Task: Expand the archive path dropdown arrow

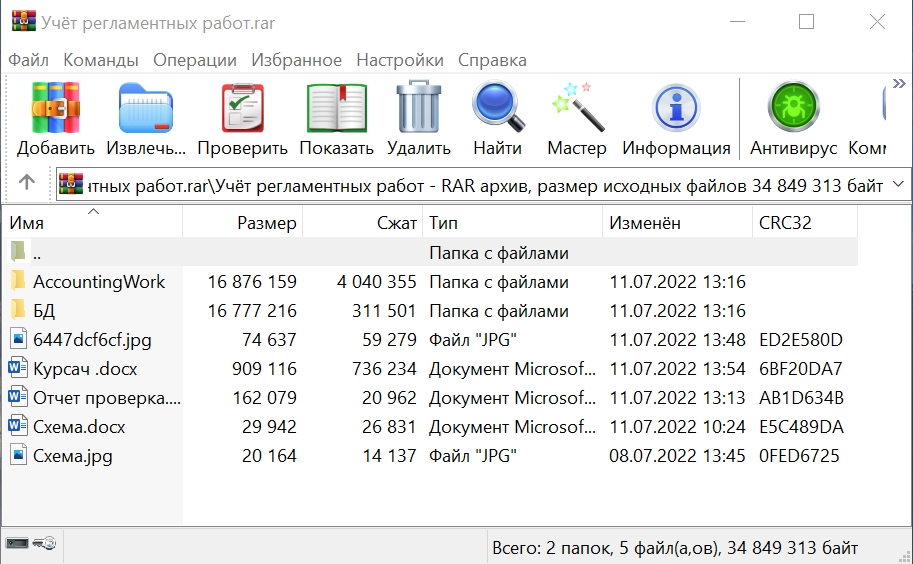Action: (x=896, y=184)
